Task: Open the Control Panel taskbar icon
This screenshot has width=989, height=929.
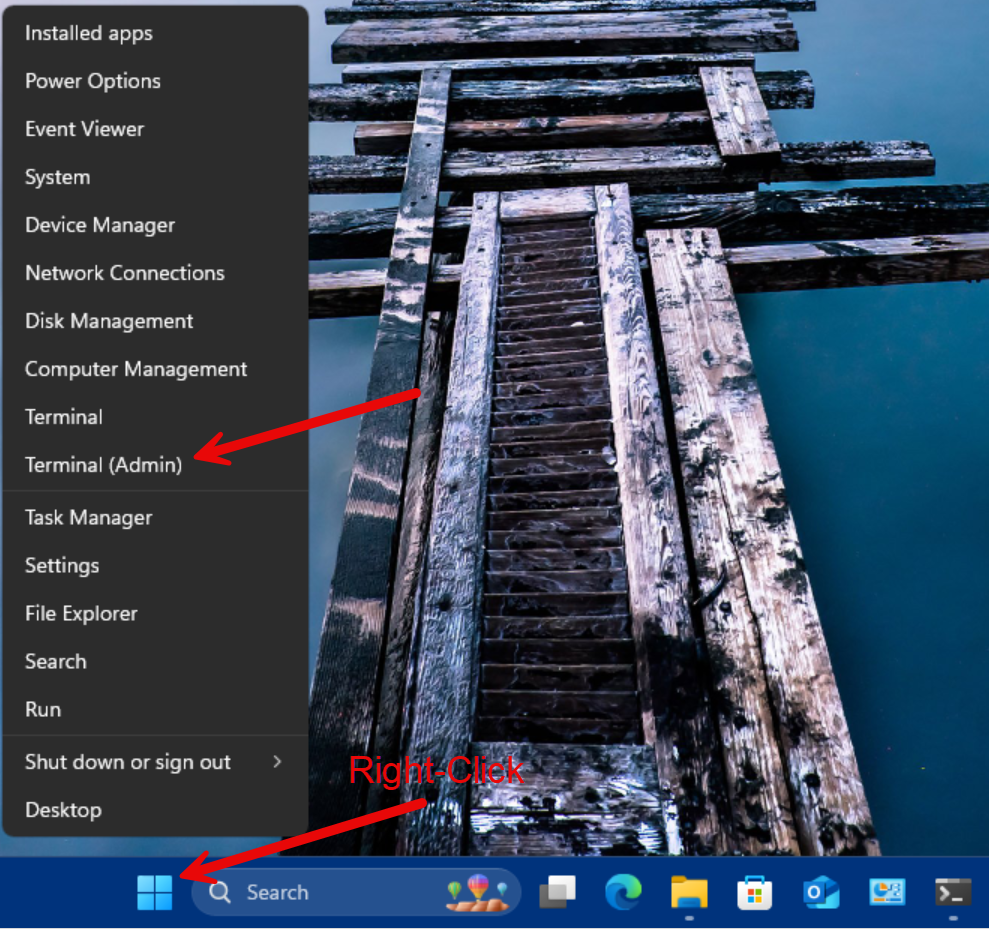Action: tap(886, 892)
